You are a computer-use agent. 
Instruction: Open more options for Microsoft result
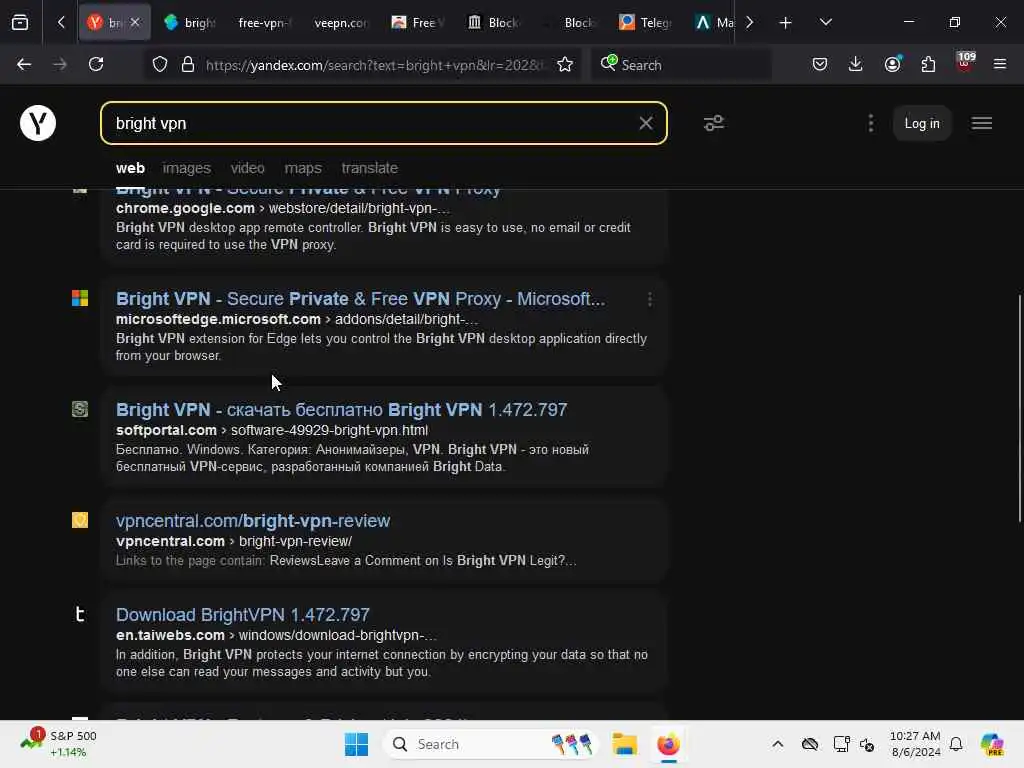click(x=649, y=299)
